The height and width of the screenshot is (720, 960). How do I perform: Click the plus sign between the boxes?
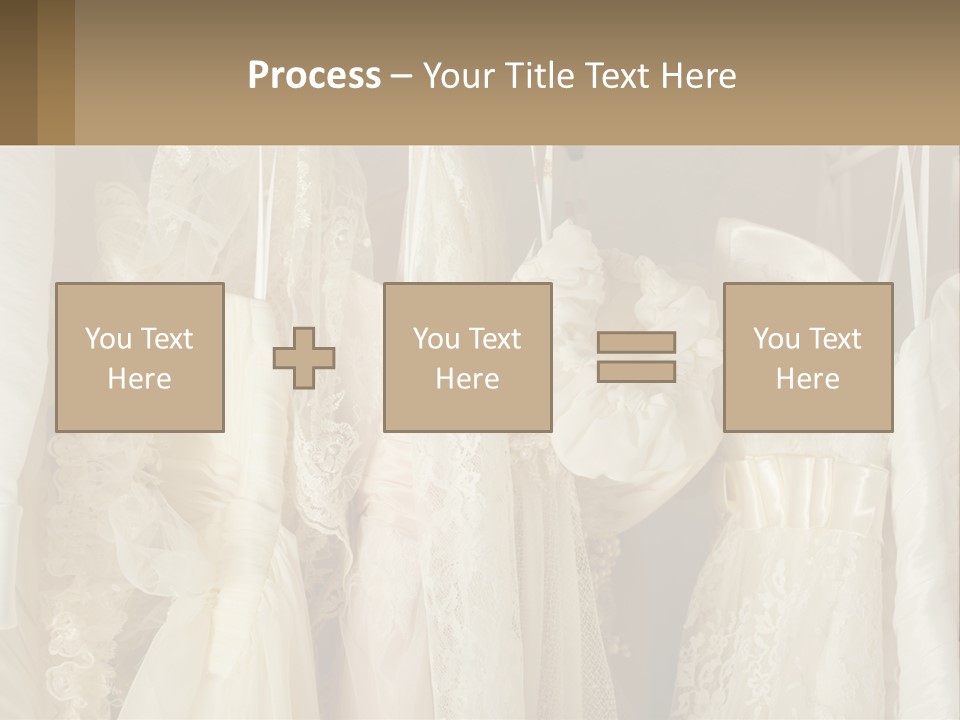pyautogui.click(x=304, y=358)
